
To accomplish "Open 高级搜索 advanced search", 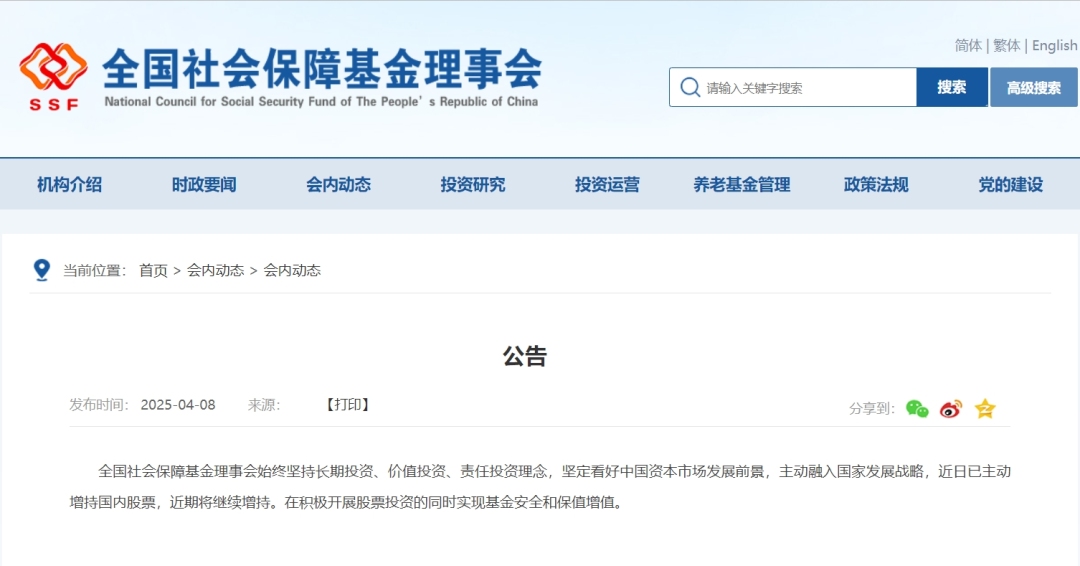I will (1033, 88).
